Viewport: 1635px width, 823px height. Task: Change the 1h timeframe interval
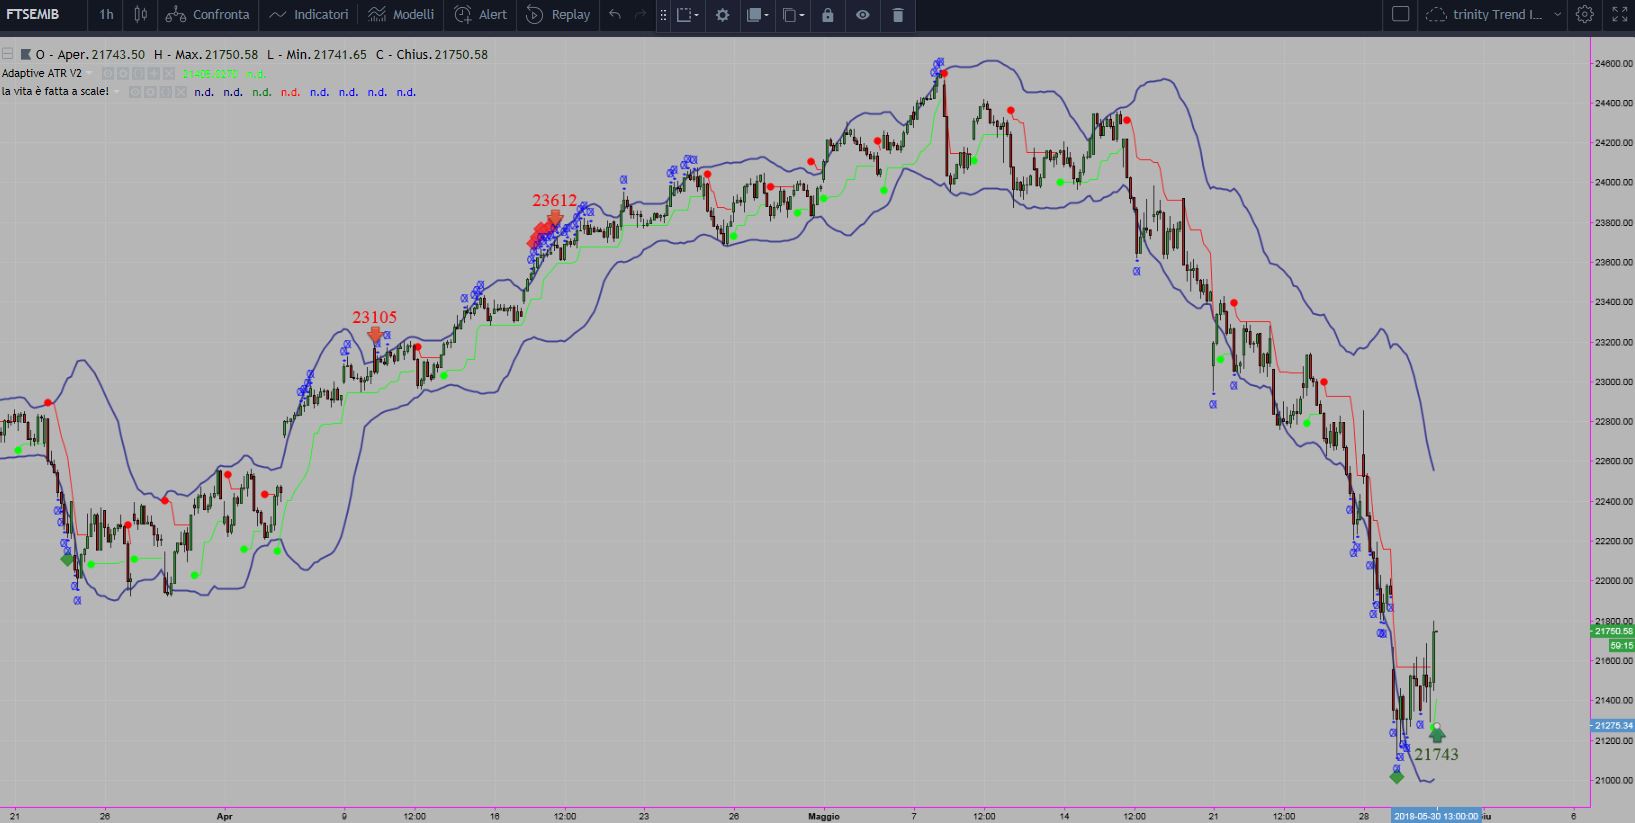coord(106,14)
